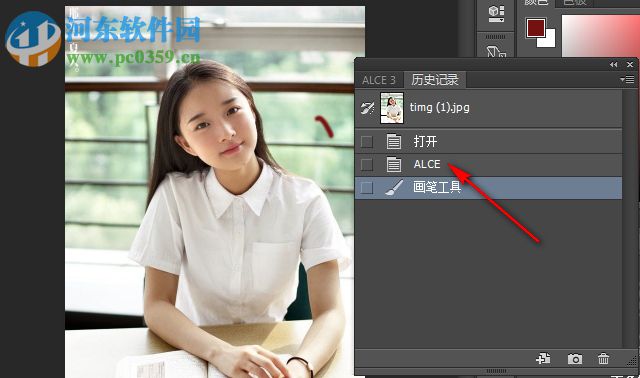Viewport: 640px width, 378px height.
Task: Switch to the ALCE 3 tab
Action: coord(379,80)
